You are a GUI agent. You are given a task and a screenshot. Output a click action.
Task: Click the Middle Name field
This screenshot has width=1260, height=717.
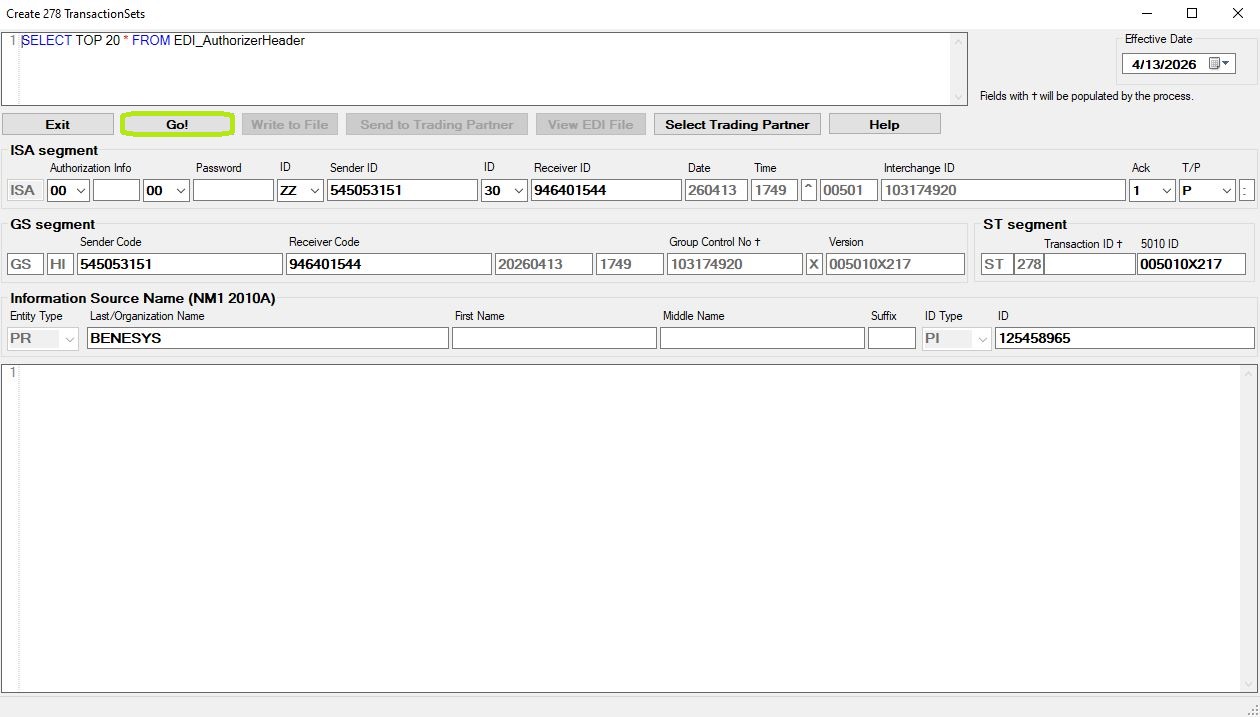tap(762, 338)
